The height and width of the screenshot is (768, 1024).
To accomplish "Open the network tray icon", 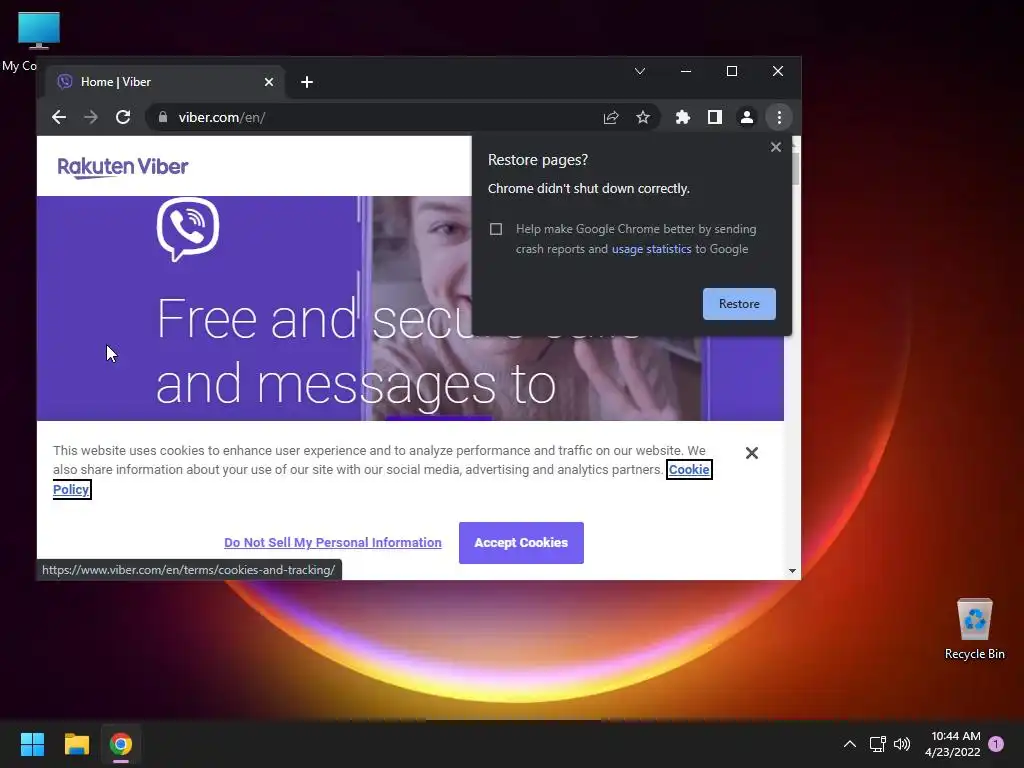I will point(877,744).
